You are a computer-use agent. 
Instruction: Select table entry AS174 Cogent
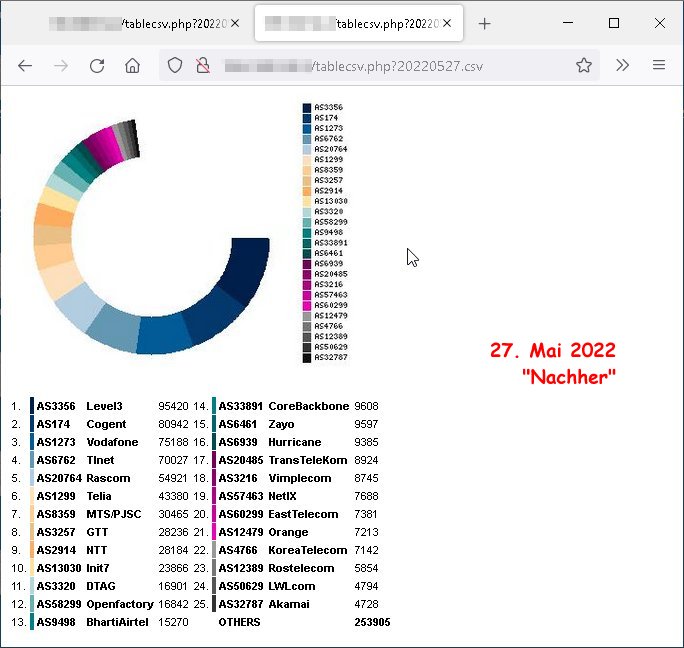(x=81, y=424)
